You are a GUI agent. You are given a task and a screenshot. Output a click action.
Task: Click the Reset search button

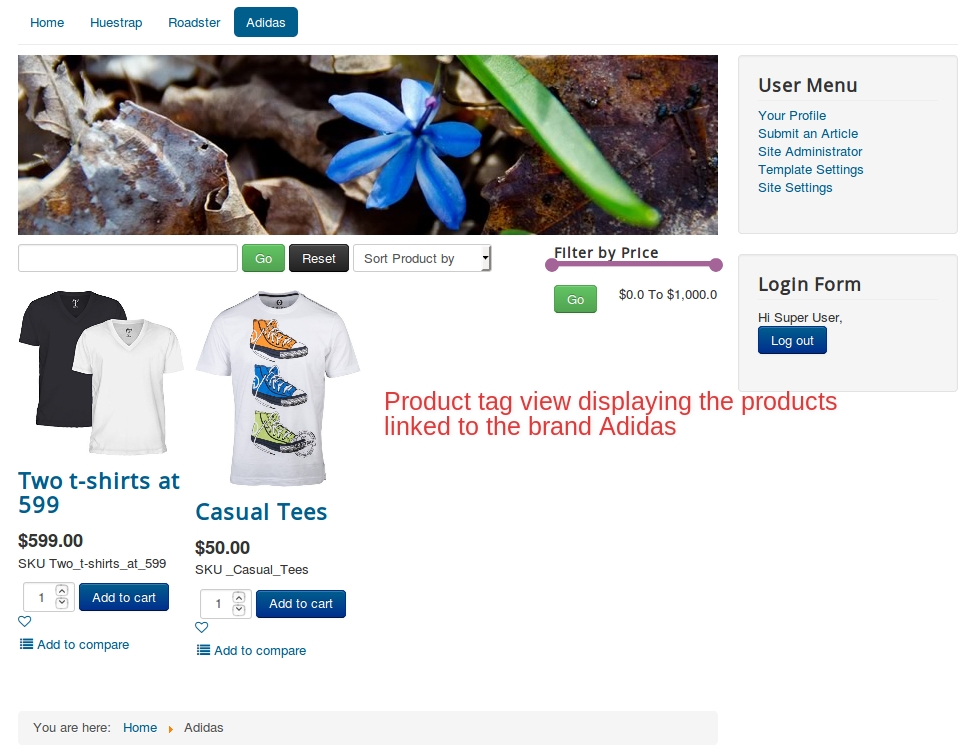pos(319,258)
